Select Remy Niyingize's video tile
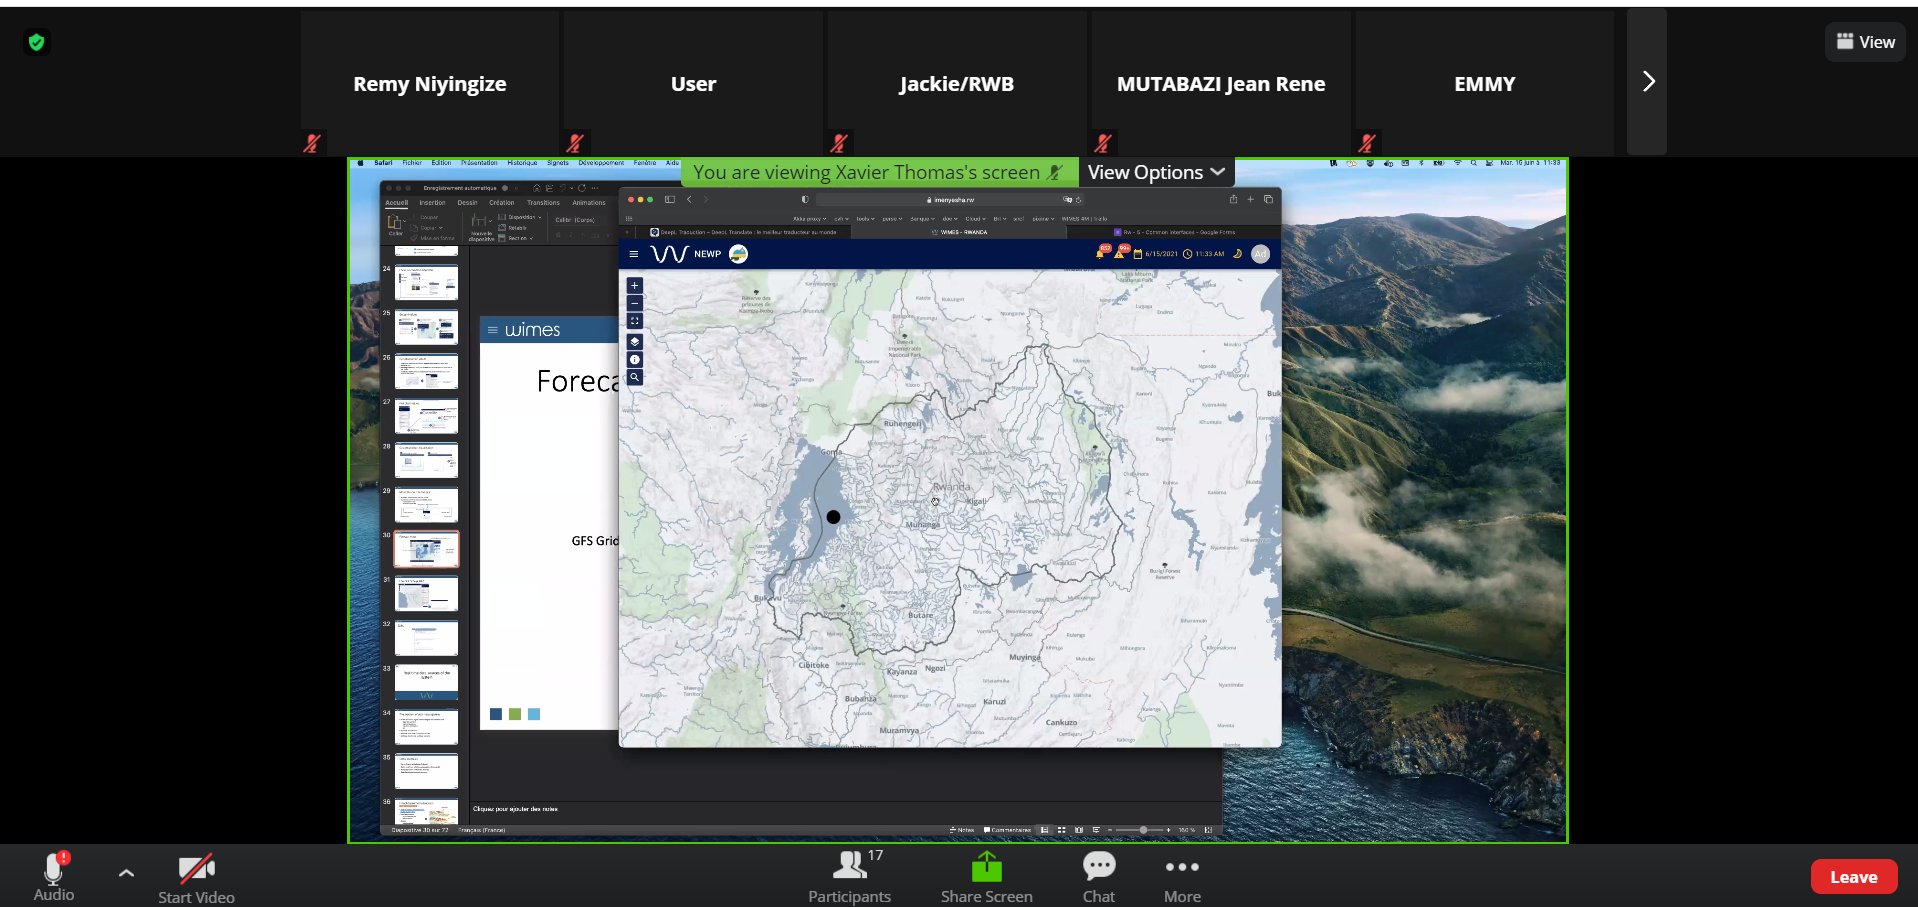Screen dimensions: 1918x907 click(429, 83)
